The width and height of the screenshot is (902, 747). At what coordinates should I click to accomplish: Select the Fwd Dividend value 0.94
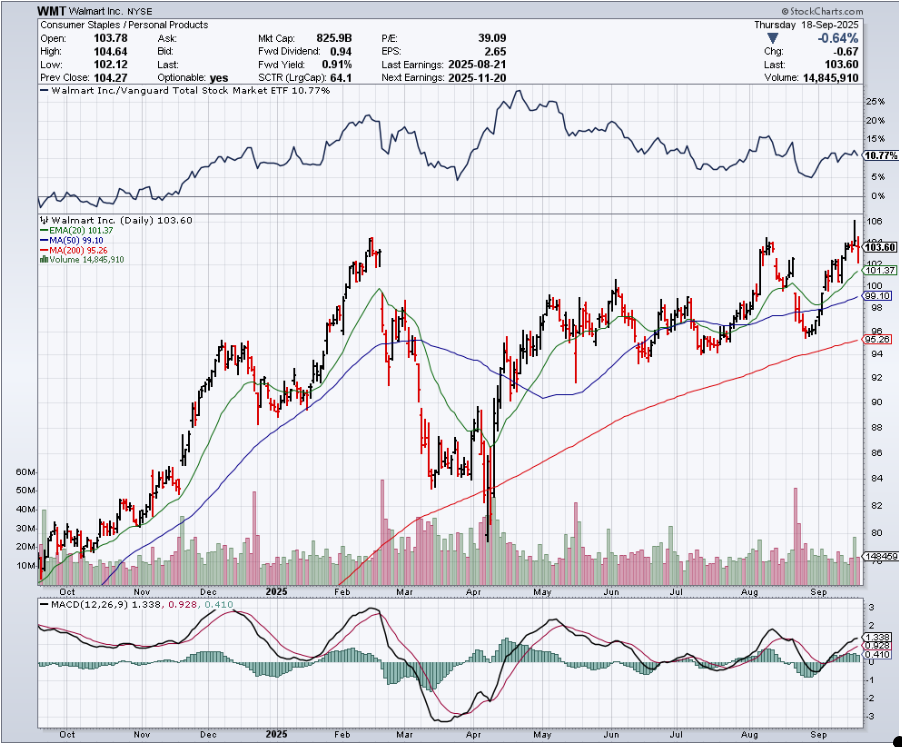(341, 52)
